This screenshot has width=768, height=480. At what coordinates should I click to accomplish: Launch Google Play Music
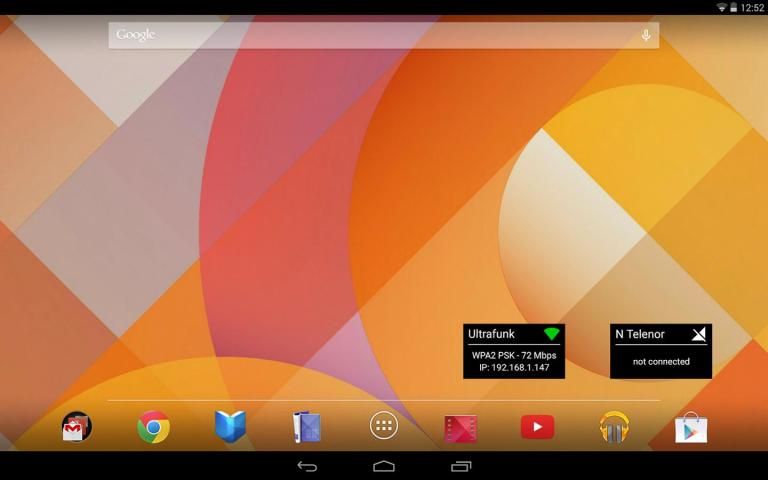(x=614, y=427)
